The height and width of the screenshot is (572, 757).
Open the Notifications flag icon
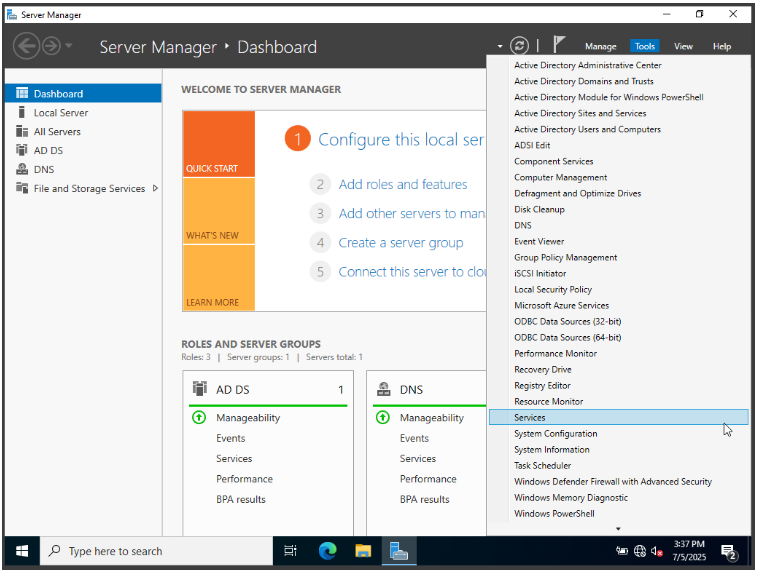tap(559, 45)
